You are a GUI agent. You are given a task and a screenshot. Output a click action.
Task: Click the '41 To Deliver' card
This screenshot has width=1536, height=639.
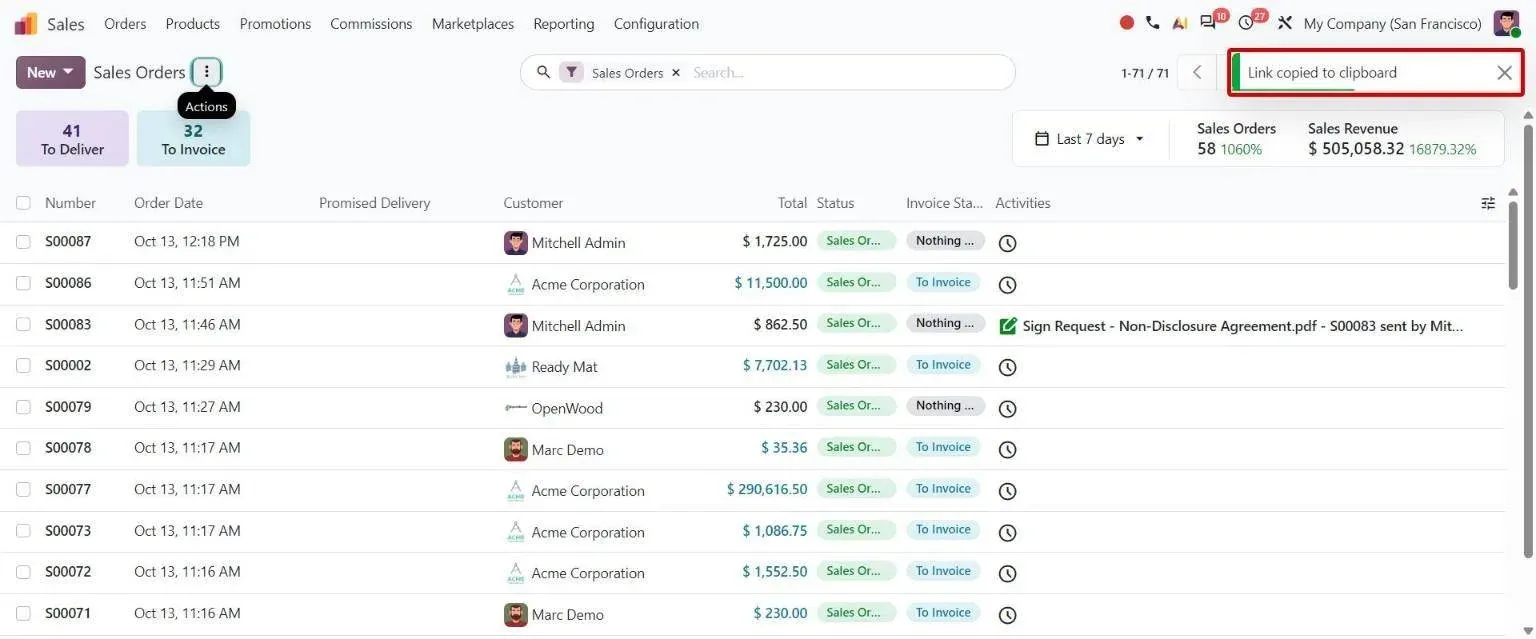pos(72,138)
